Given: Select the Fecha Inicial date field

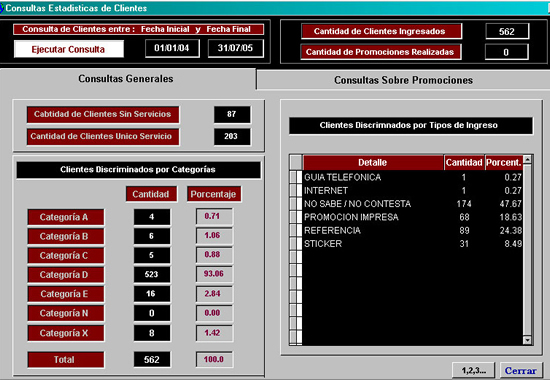Looking at the screenshot, I should [172, 48].
